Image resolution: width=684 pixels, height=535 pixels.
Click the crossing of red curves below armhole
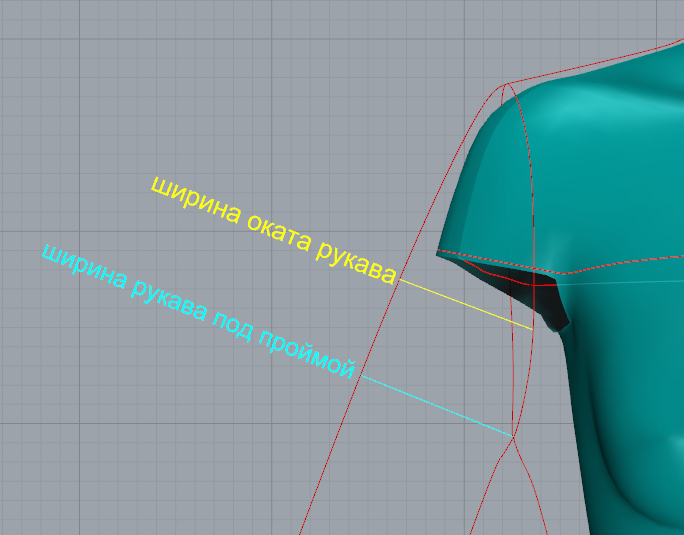coord(512,440)
